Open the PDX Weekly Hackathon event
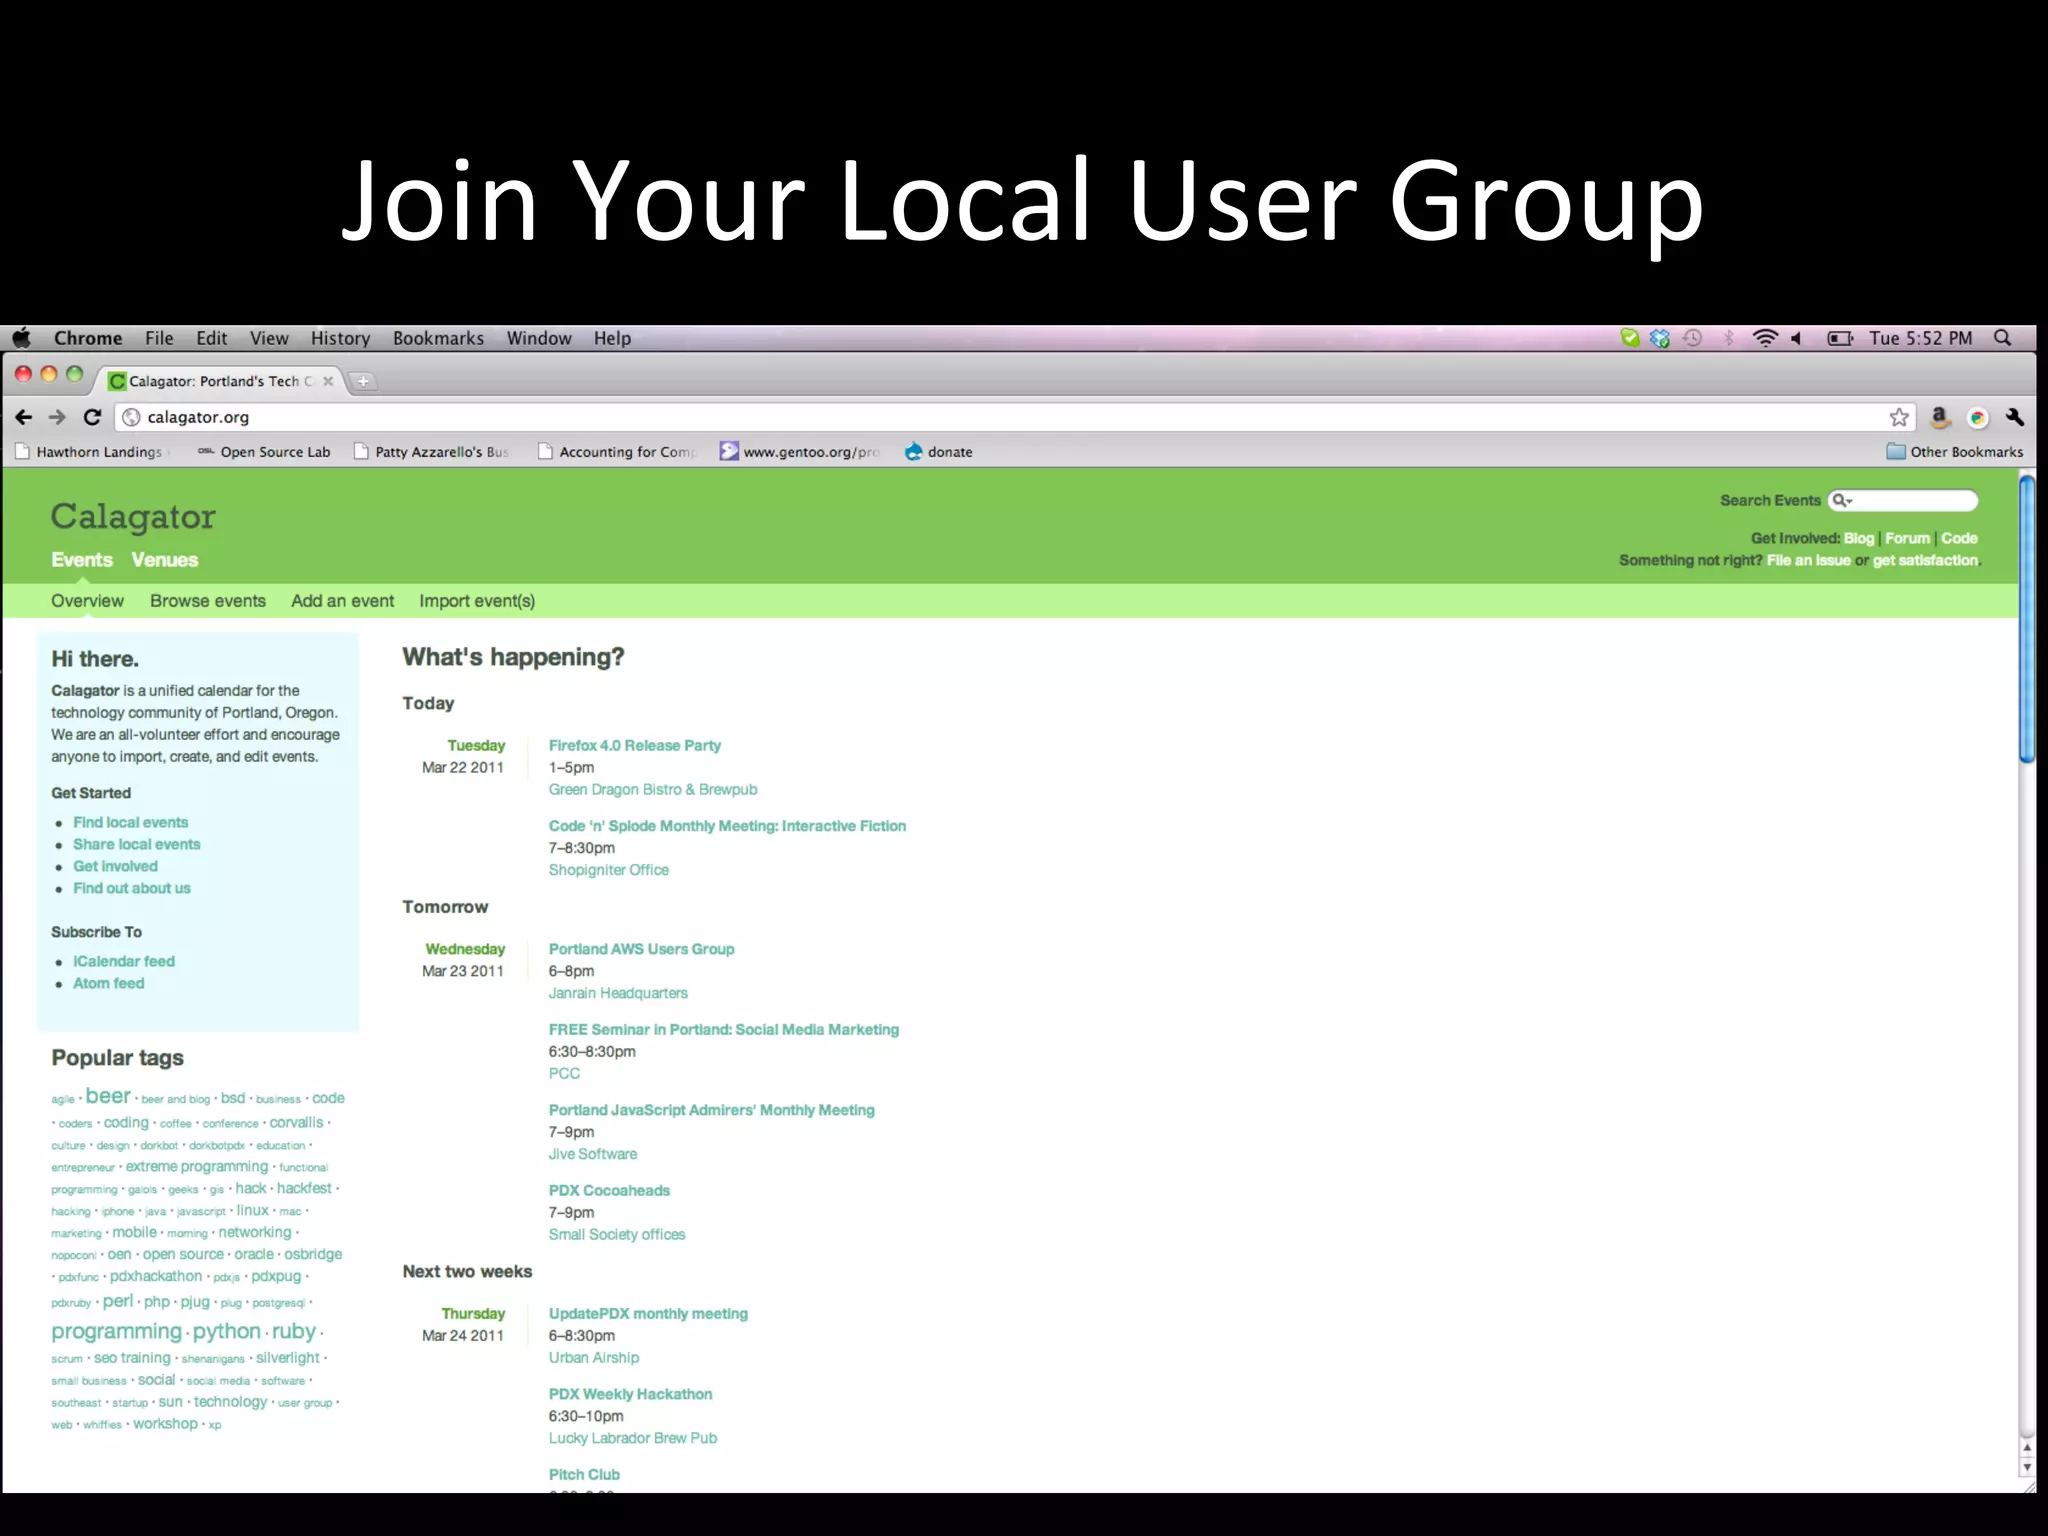Image resolution: width=2048 pixels, height=1536 pixels. pos(630,1394)
